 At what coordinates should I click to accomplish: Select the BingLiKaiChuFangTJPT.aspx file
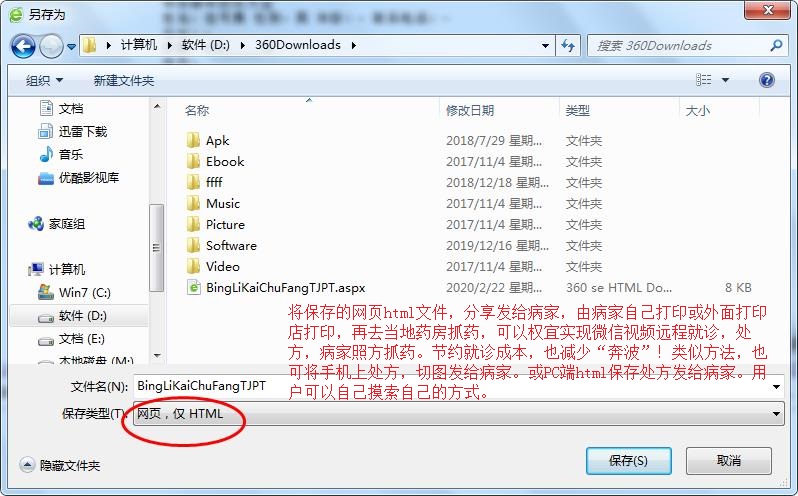click(276, 288)
